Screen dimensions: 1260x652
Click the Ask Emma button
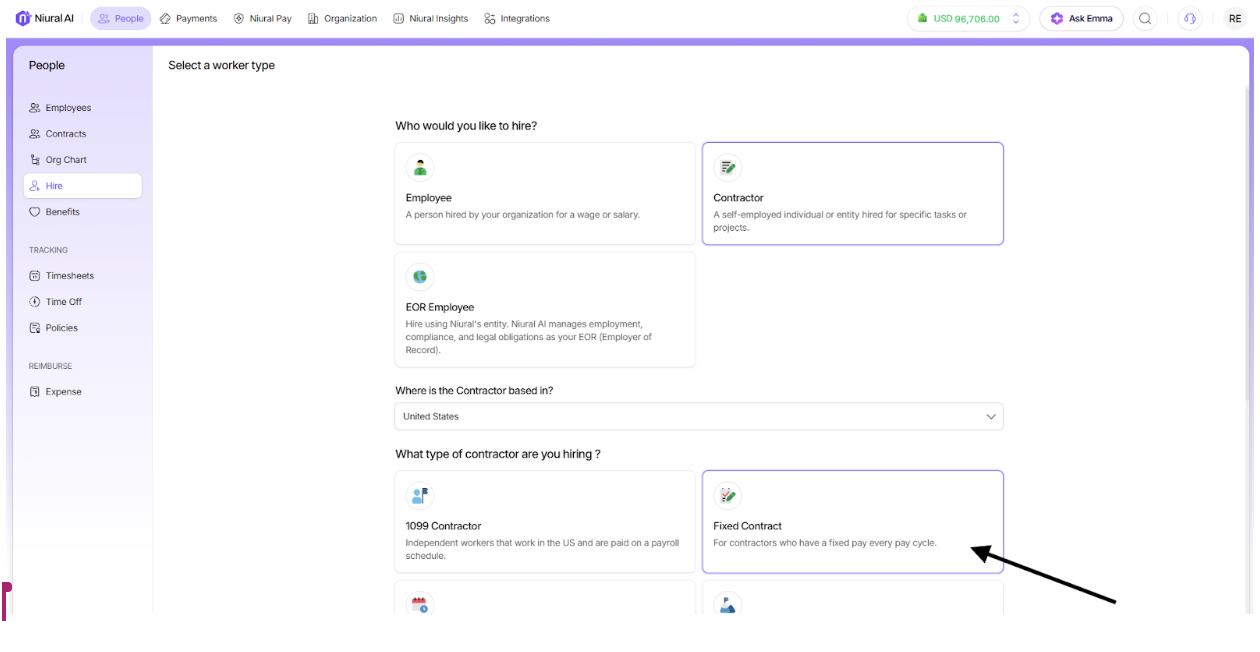1081,18
